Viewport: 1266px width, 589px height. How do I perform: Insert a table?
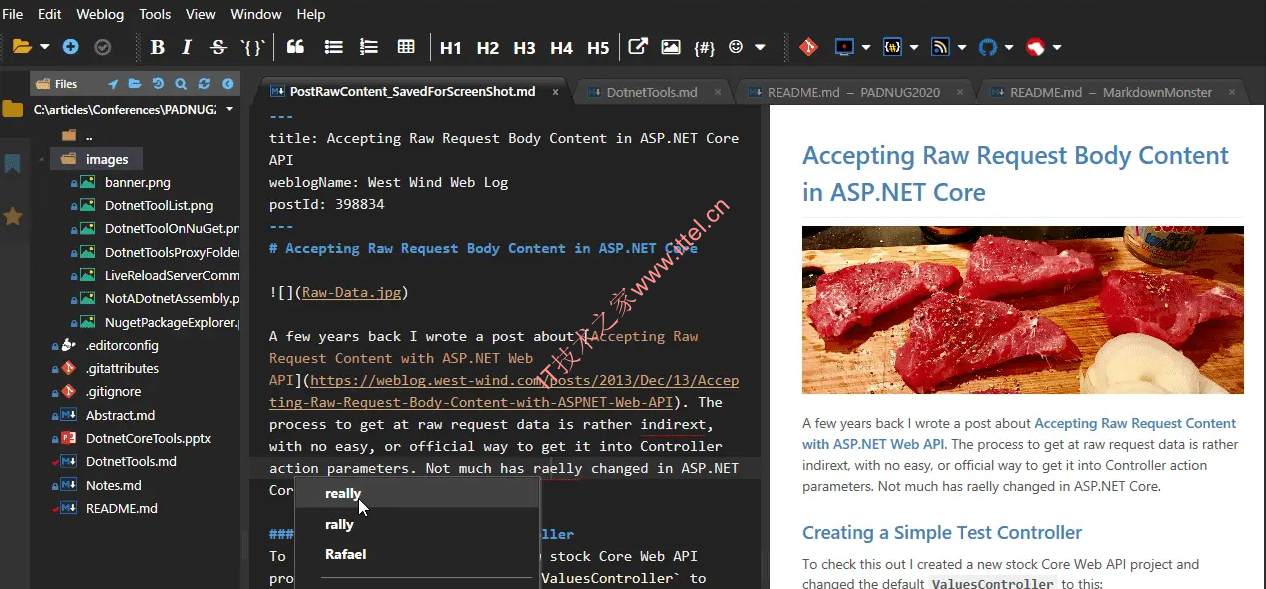(x=406, y=47)
